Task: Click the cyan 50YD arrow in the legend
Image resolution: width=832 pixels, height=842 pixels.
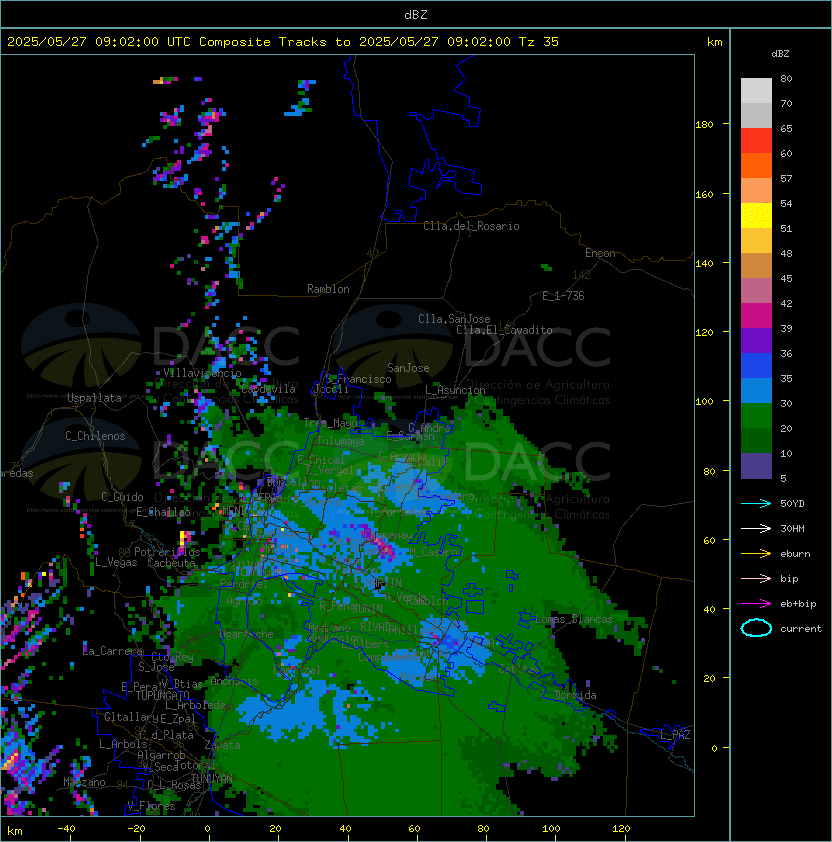Action: [756, 503]
